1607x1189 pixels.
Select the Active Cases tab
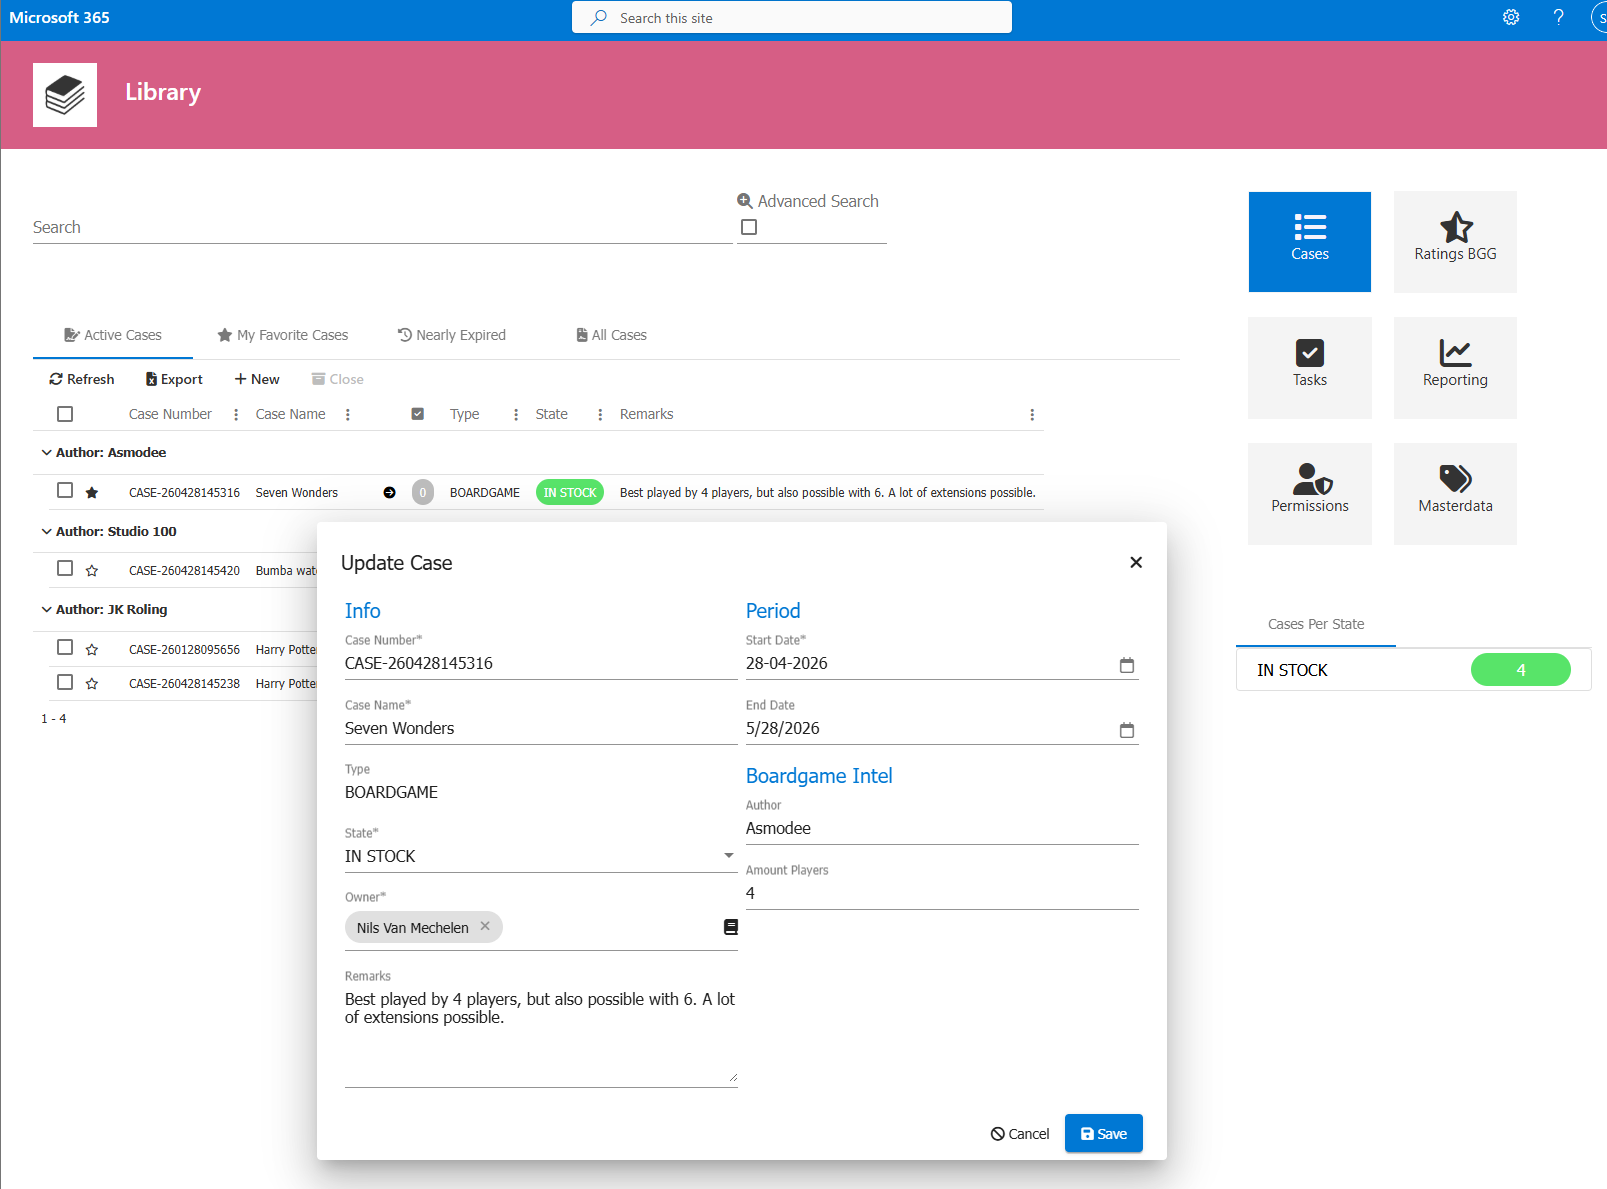pos(113,335)
